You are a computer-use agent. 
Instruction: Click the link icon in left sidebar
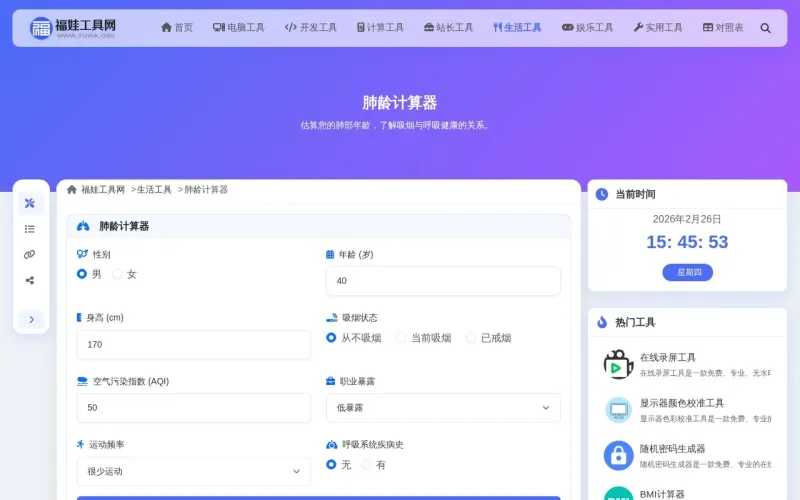coord(30,255)
